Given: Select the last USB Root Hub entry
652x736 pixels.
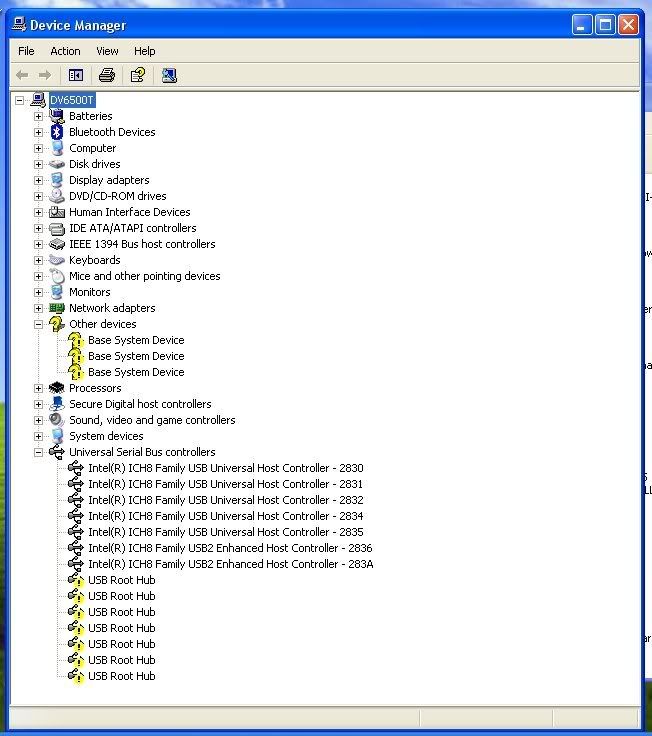Looking at the screenshot, I should [x=122, y=676].
